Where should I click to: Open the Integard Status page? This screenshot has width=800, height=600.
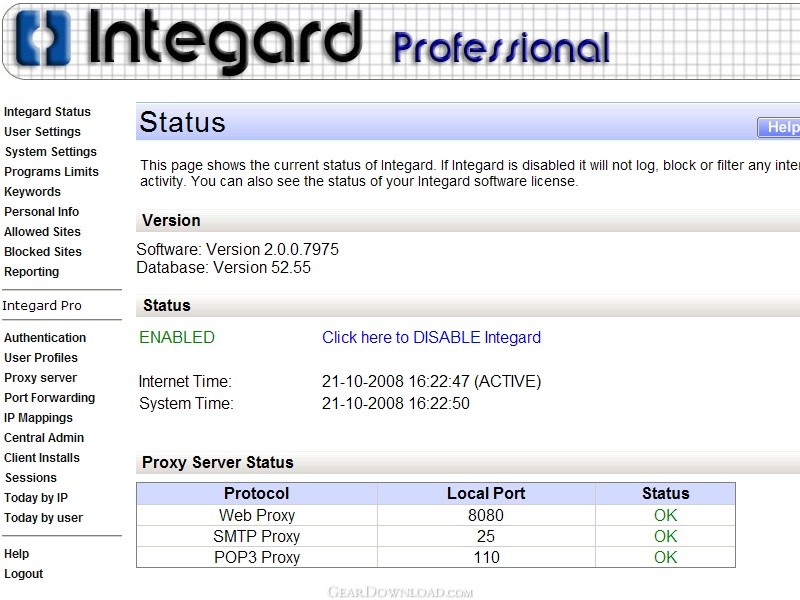click(x=47, y=112)
